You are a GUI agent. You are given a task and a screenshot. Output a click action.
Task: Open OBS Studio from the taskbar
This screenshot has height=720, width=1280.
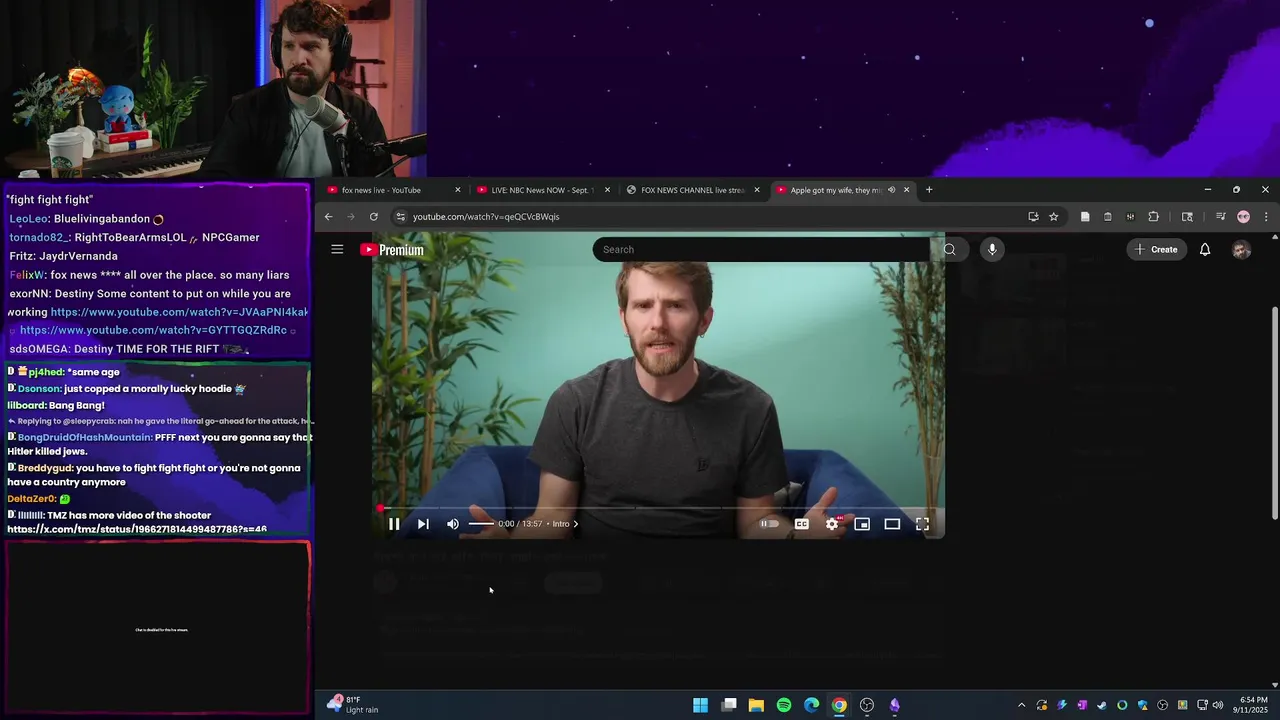[867, 705]
